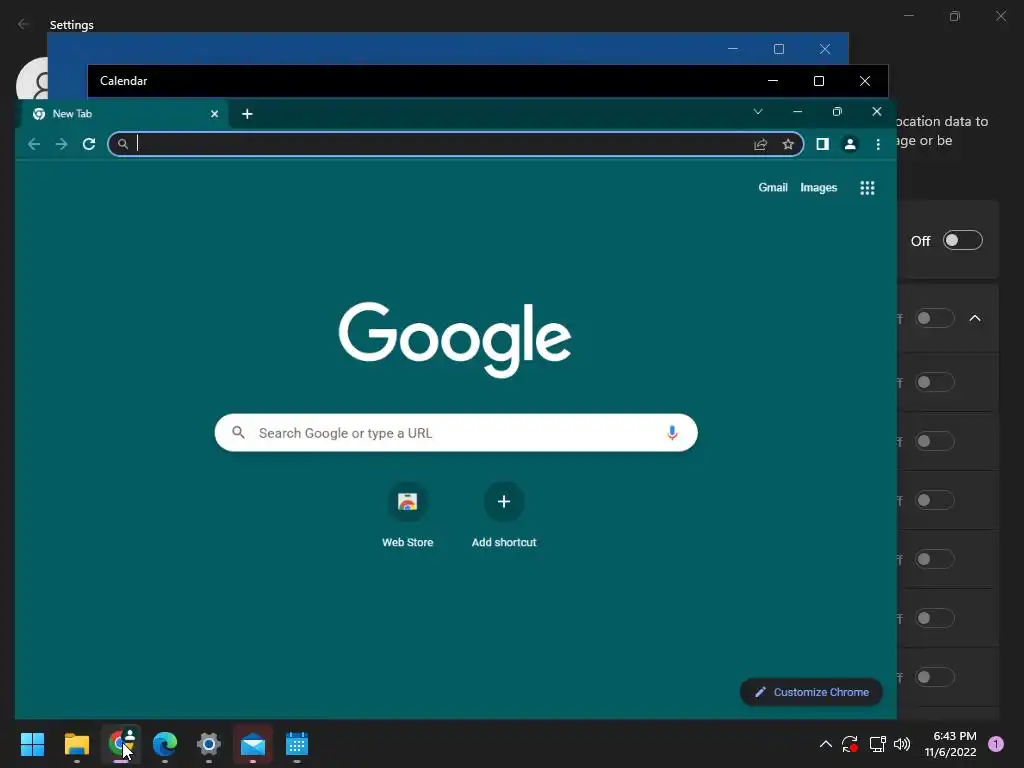Screen dimensions: 1024x768
Task: Open Chrome's three-dot menu
Action: coord(878,144)
